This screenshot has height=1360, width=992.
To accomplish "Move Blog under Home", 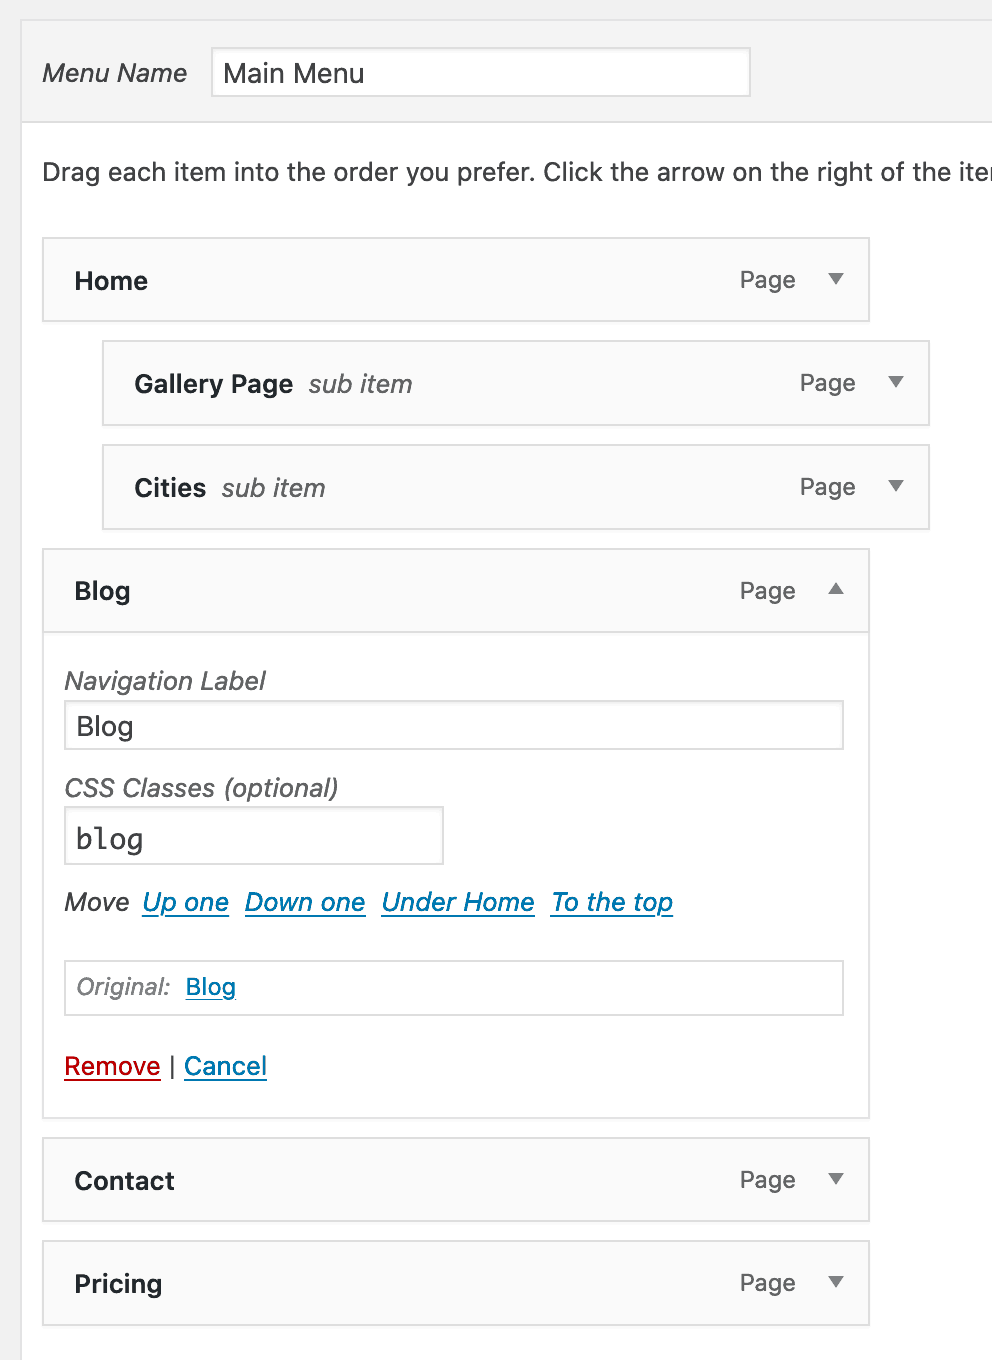I will coord(457,902).
